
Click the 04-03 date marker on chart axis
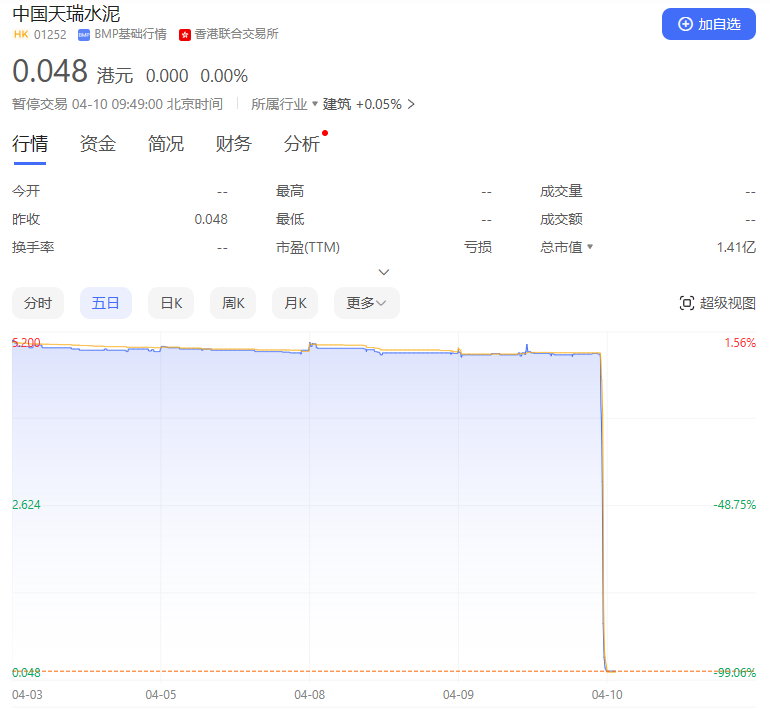click(28, 695)
